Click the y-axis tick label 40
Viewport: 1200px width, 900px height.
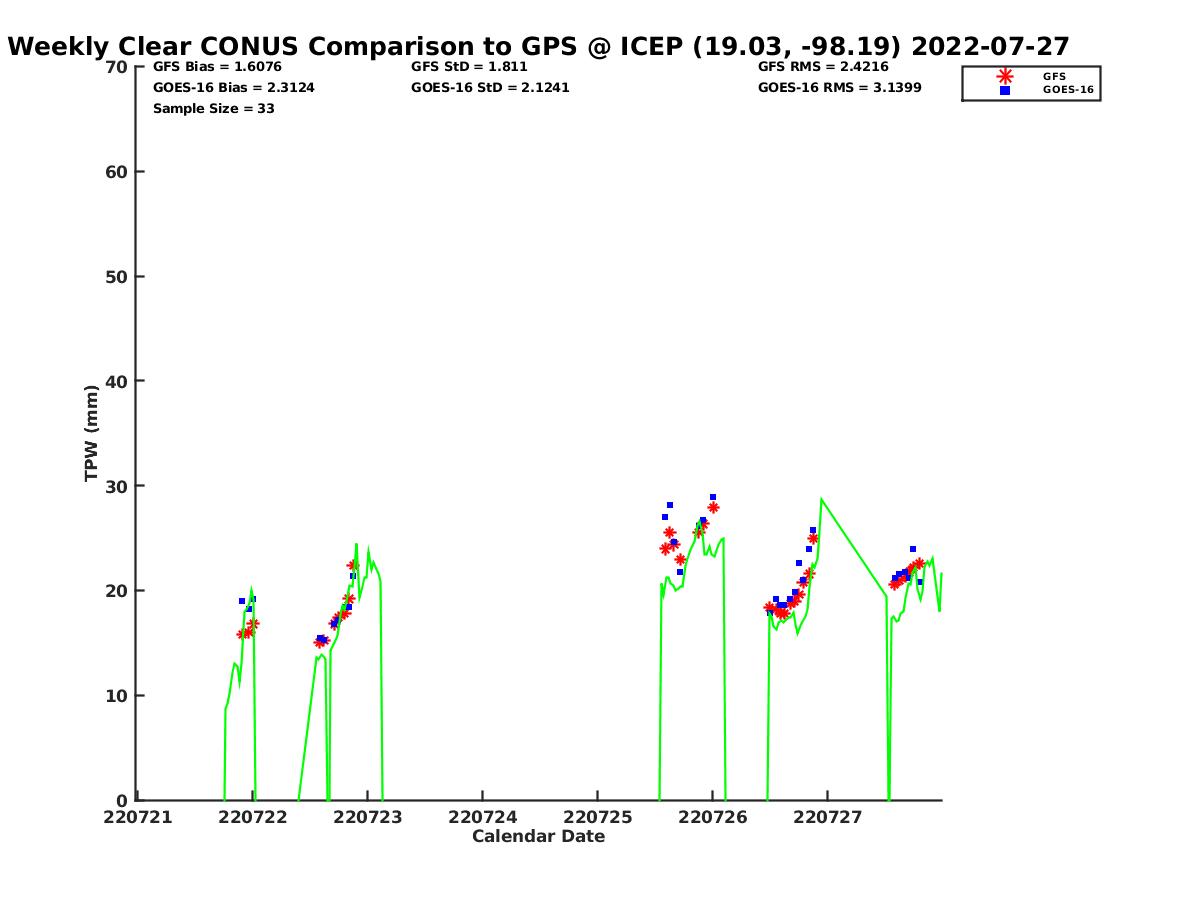116,381
